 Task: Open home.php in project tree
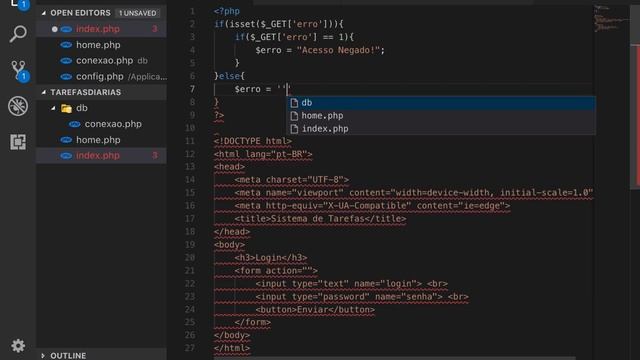point(101,140)
